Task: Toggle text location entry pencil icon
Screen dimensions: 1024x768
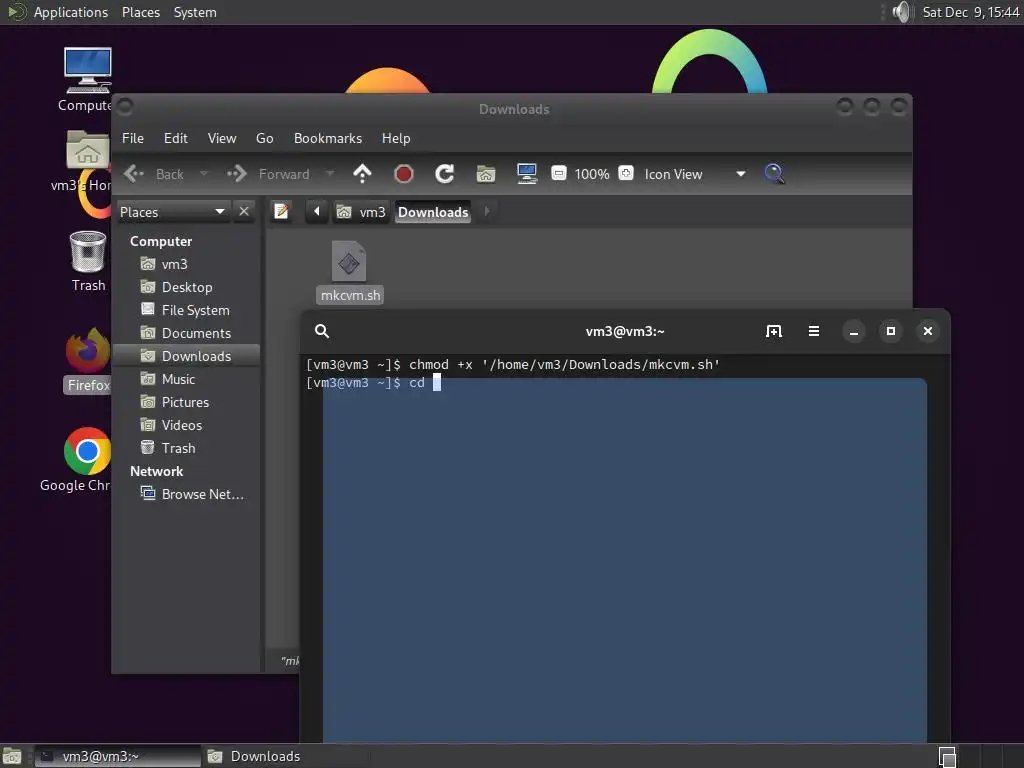Action: click(x=281, y=212)
